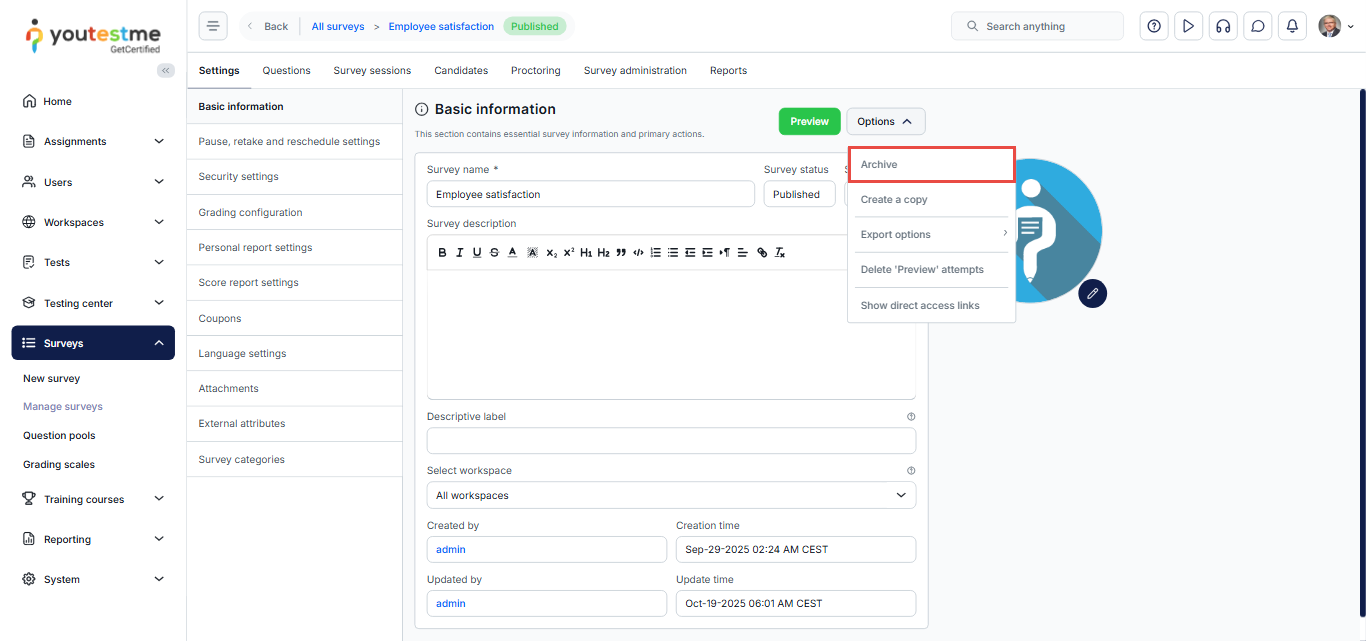Open notifications bell icon
The image size is (1366, 641).
coord(1292,26)
